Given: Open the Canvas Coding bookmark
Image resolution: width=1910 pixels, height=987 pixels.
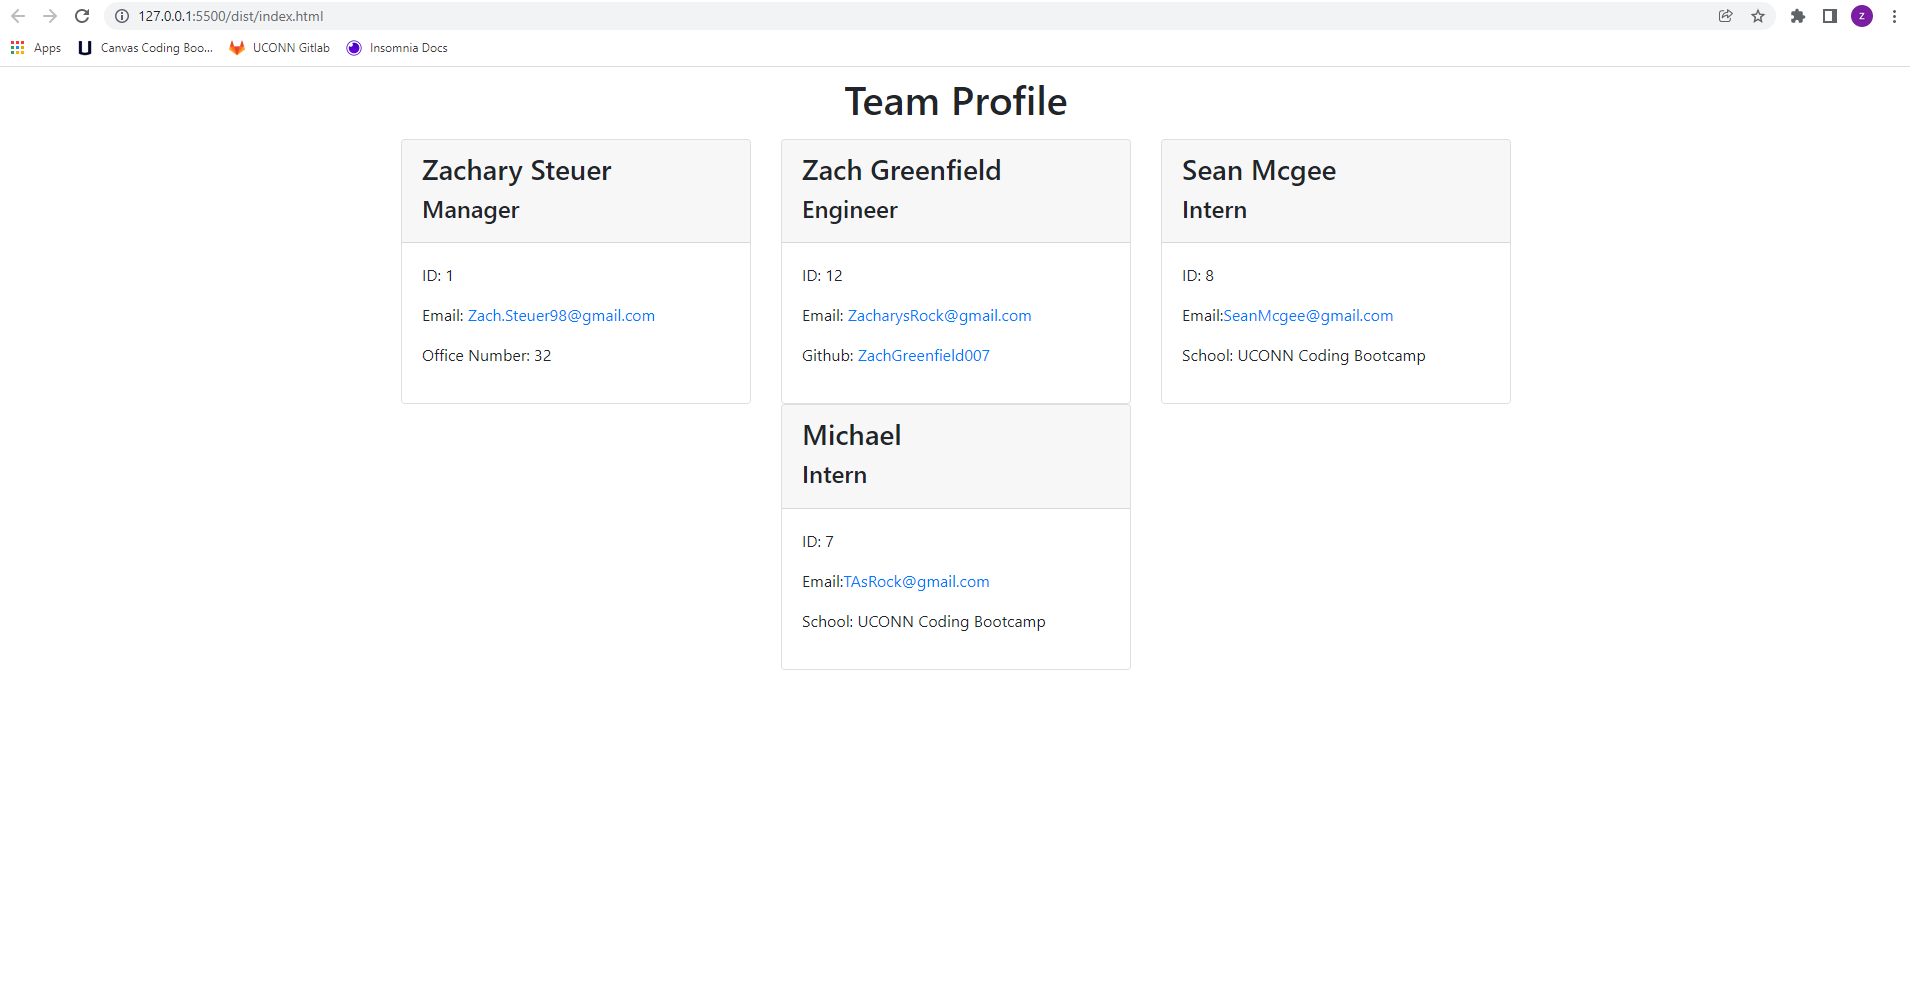Looking at the screenshot, I should (x=145, y=47).
